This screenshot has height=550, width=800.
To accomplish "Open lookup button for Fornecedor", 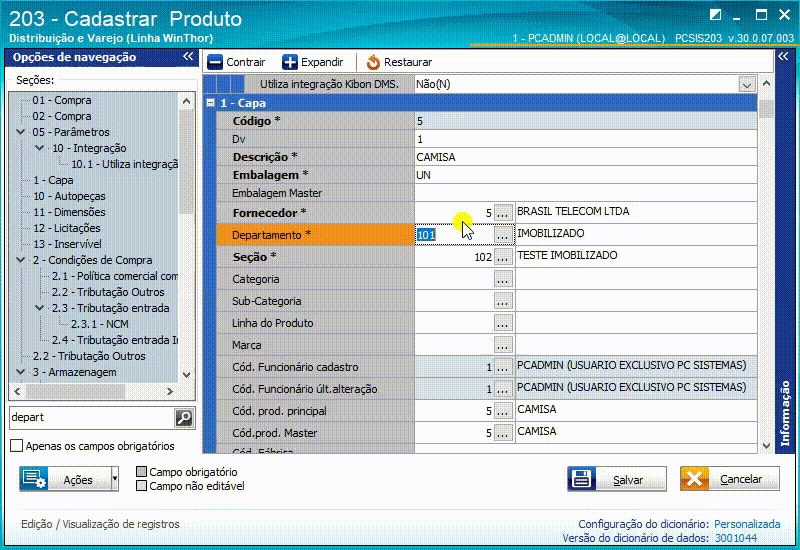I will click(503, 213).
